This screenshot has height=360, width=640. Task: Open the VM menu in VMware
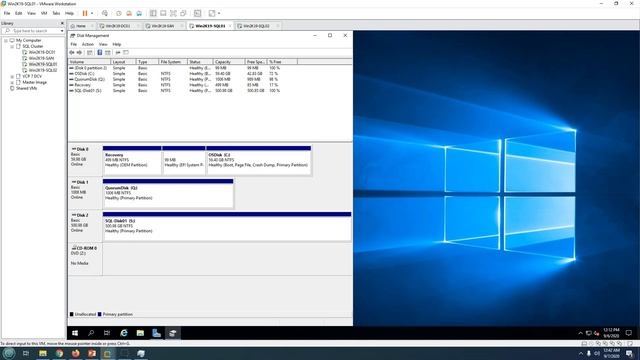pyautogui.click(x=44, y=13)
